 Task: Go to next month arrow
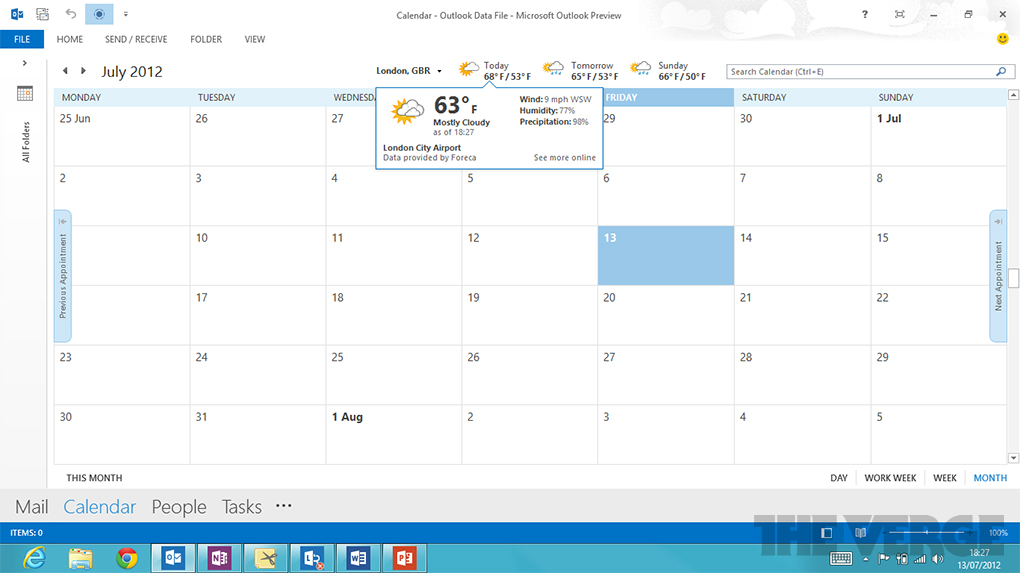[83, 70]
